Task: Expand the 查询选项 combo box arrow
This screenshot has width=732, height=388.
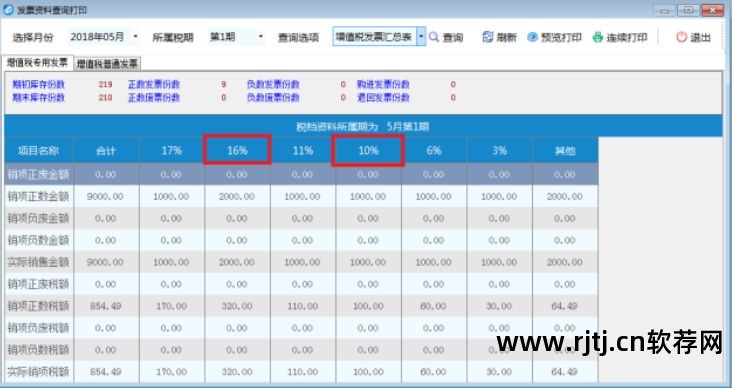Action: [421, 36]
